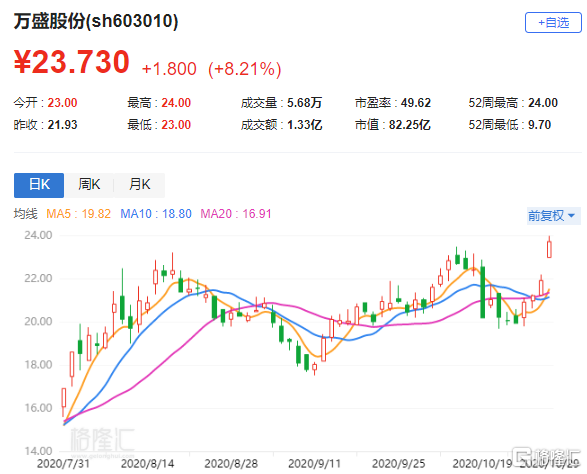Click x-axis date label 2020/9/25

click(x=398, y=464)
